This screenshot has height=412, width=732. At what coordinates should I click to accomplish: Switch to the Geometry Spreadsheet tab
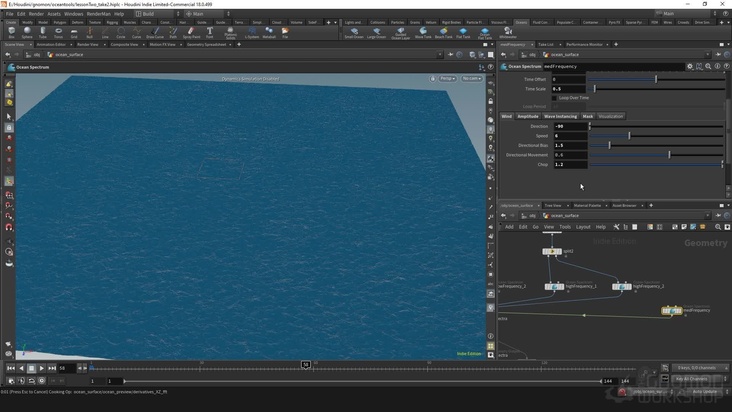[206, 45]
